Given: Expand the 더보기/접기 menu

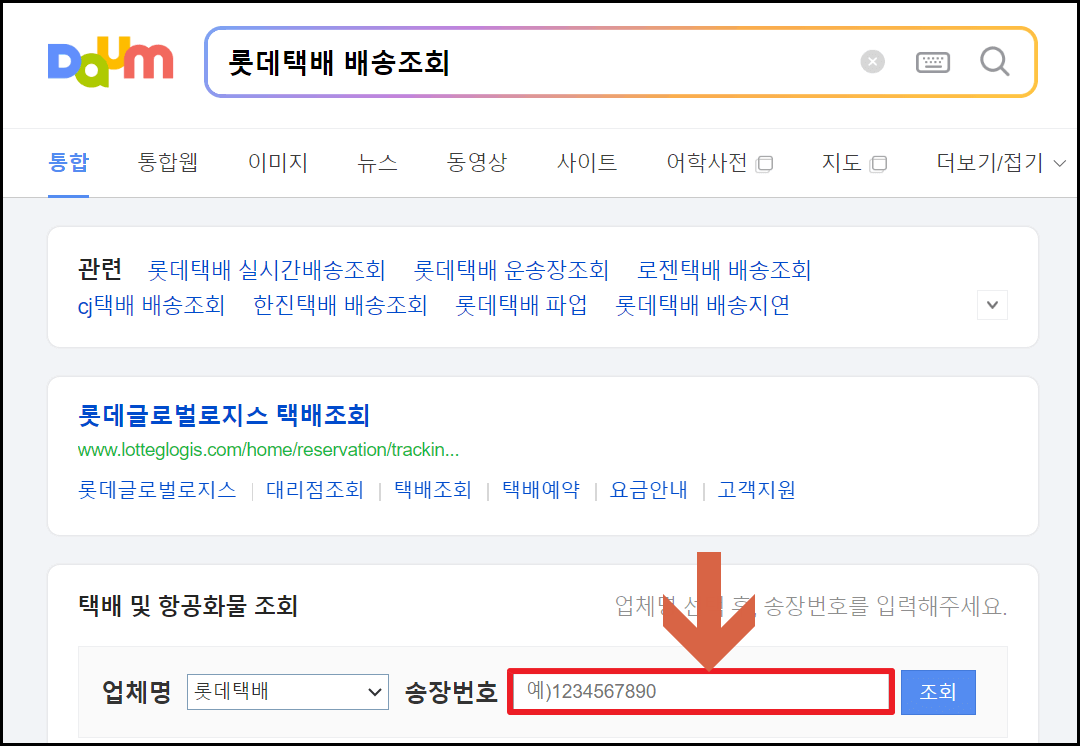Looking at the screenshot, I should click(1001, 163).
